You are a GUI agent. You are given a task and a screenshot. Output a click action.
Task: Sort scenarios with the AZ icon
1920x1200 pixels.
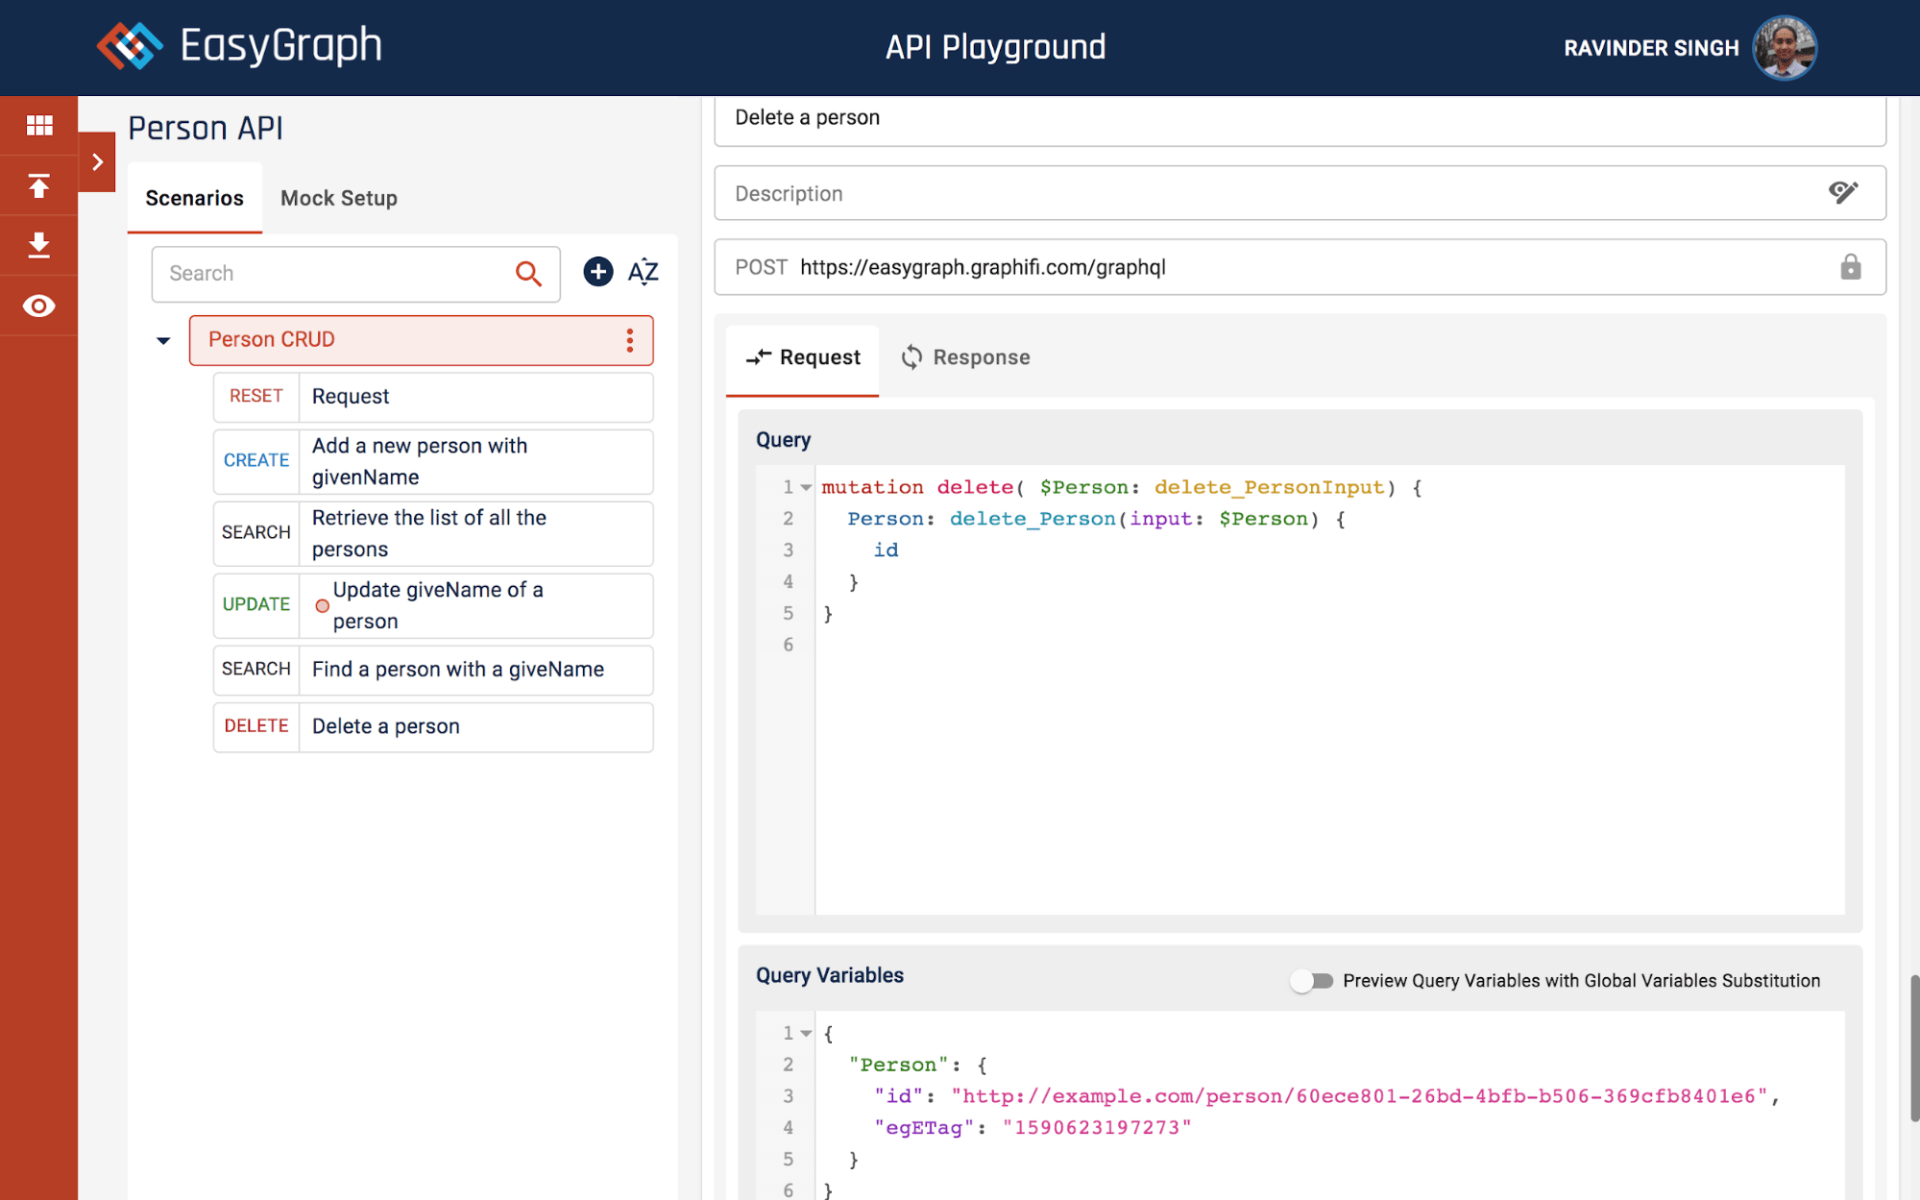(643, 272)
